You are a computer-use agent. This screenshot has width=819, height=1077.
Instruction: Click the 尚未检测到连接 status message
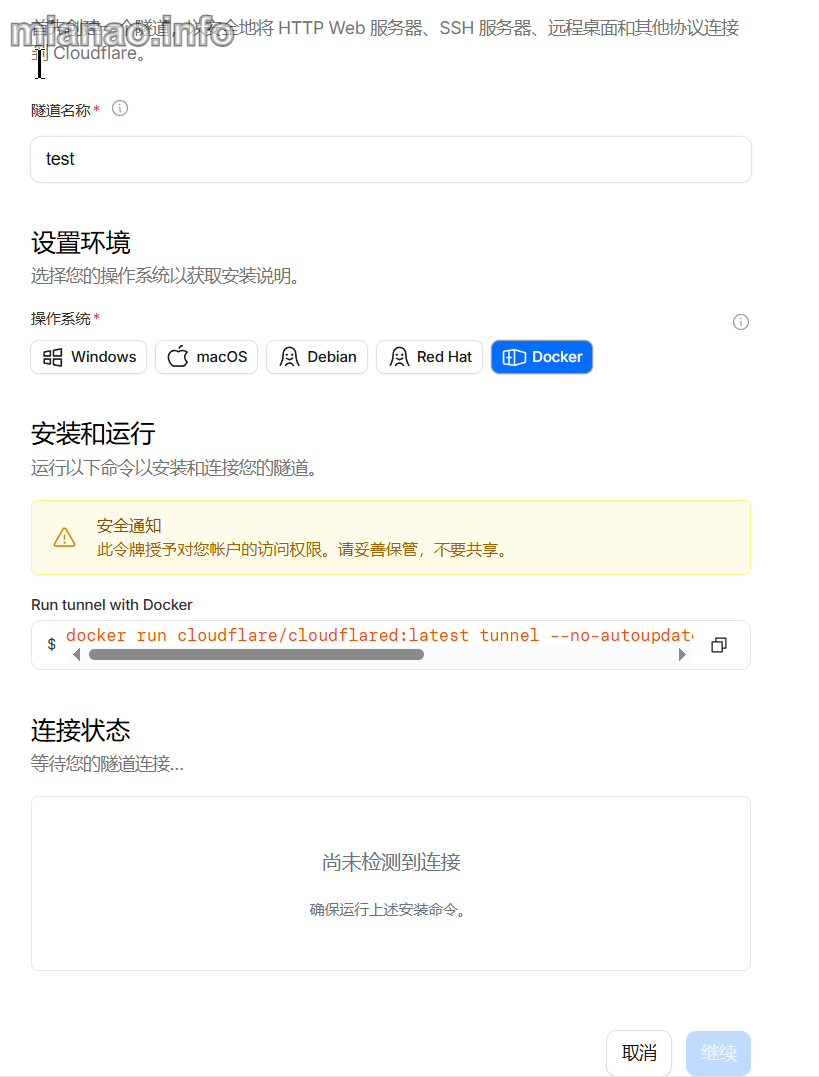coord(391,862)
